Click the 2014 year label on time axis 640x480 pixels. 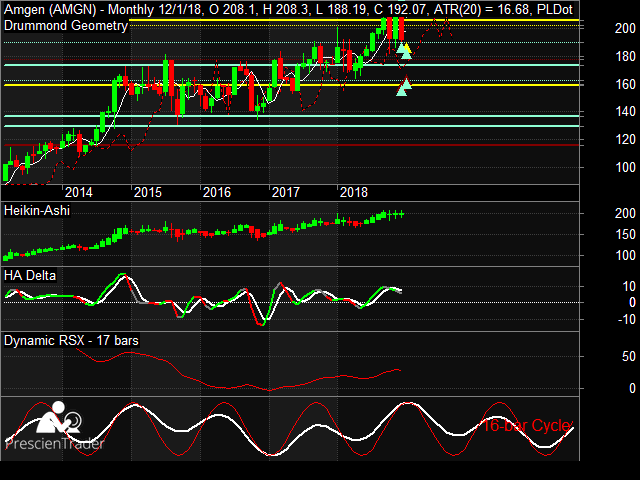pos(79,192)
